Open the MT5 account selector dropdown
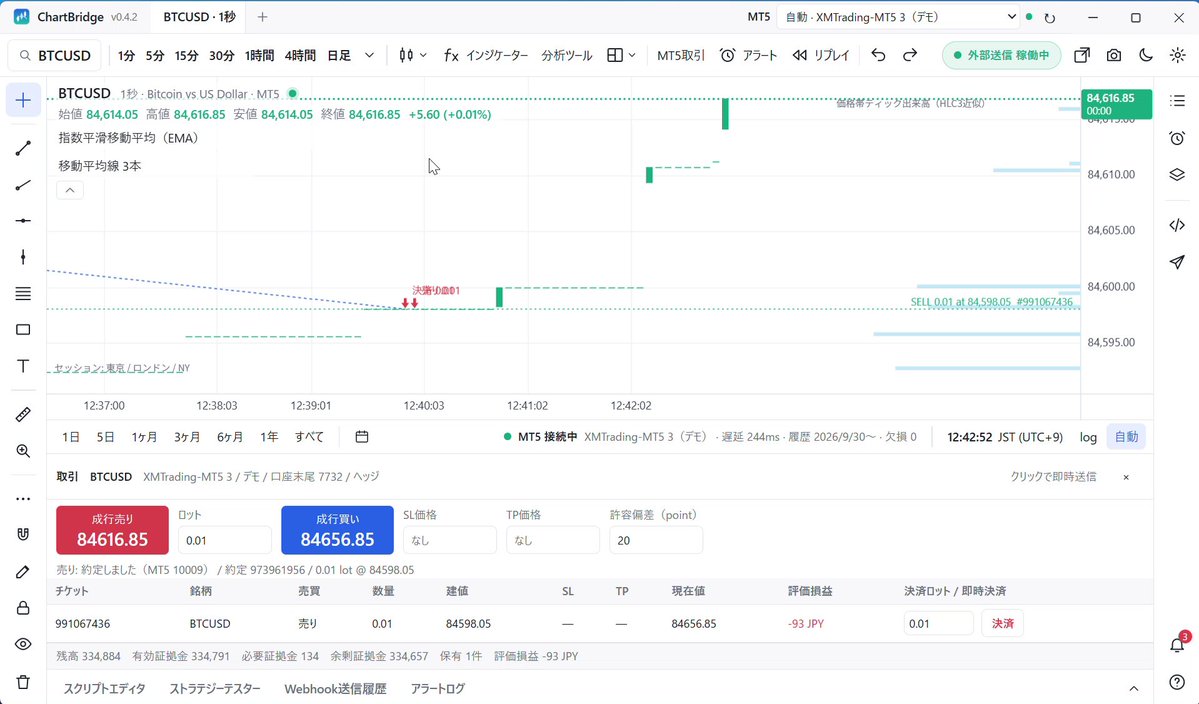 (x=899, y=17)
